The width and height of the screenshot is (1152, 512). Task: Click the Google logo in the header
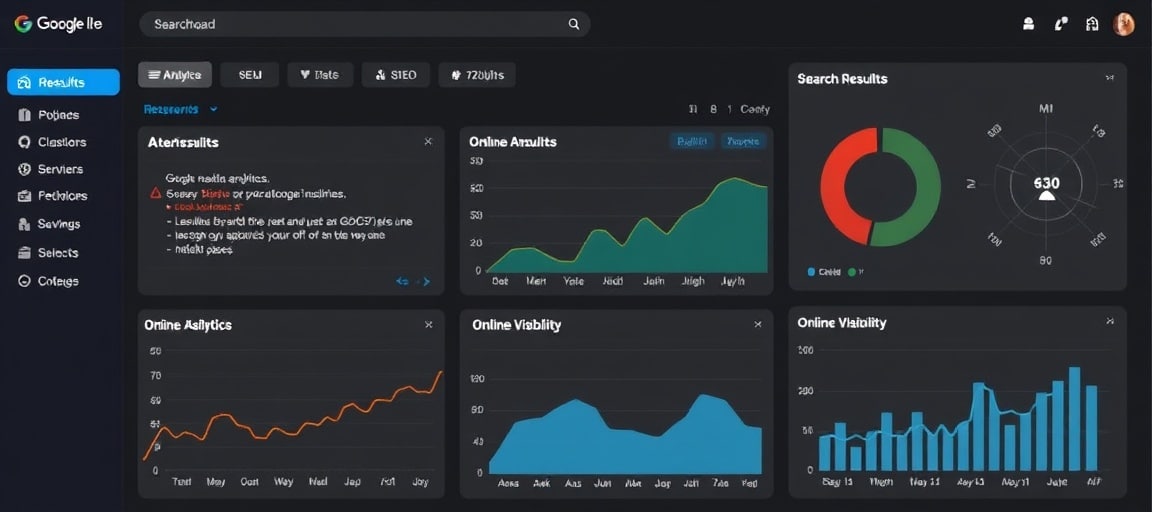pyautogui.click(x=23, y=24)
